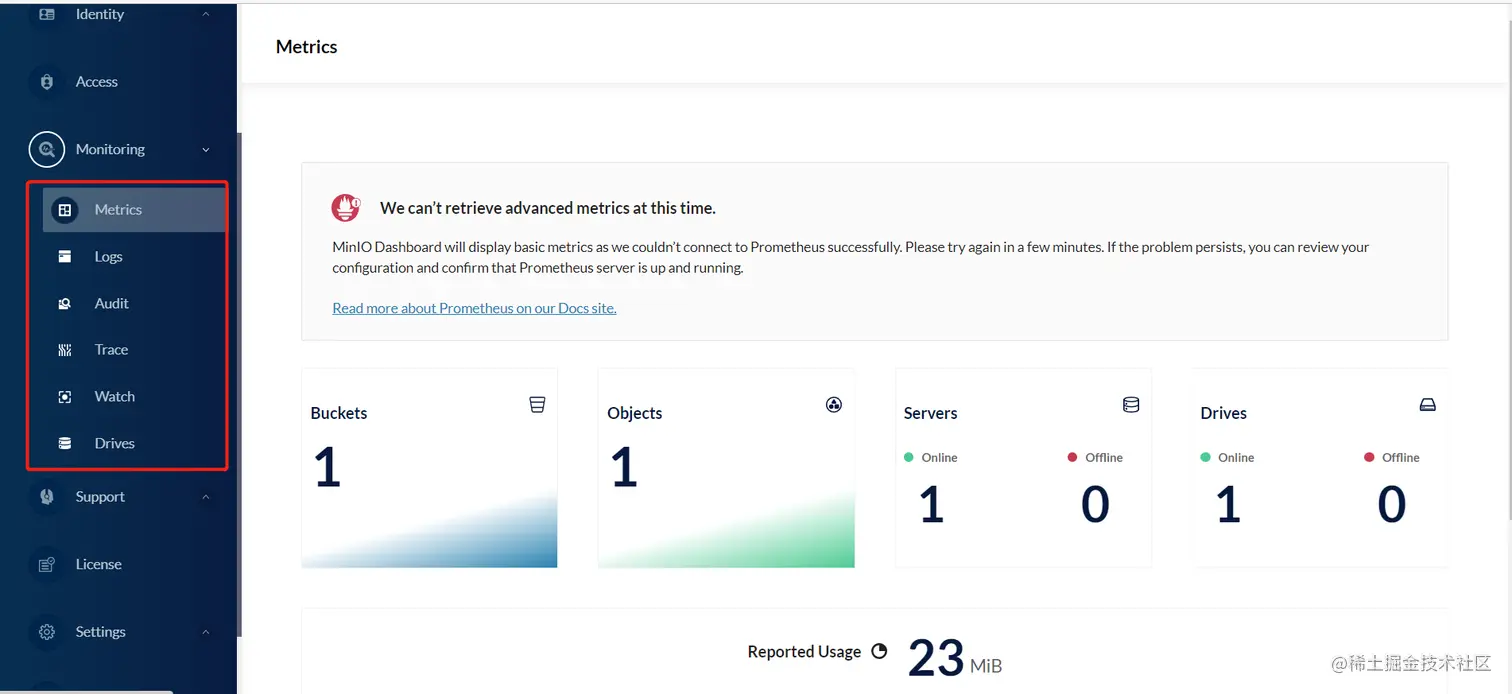Viewport: 1512px width, 694px height.
Task: Click the Drives card Online count
Action: [x=1228, y=504]
